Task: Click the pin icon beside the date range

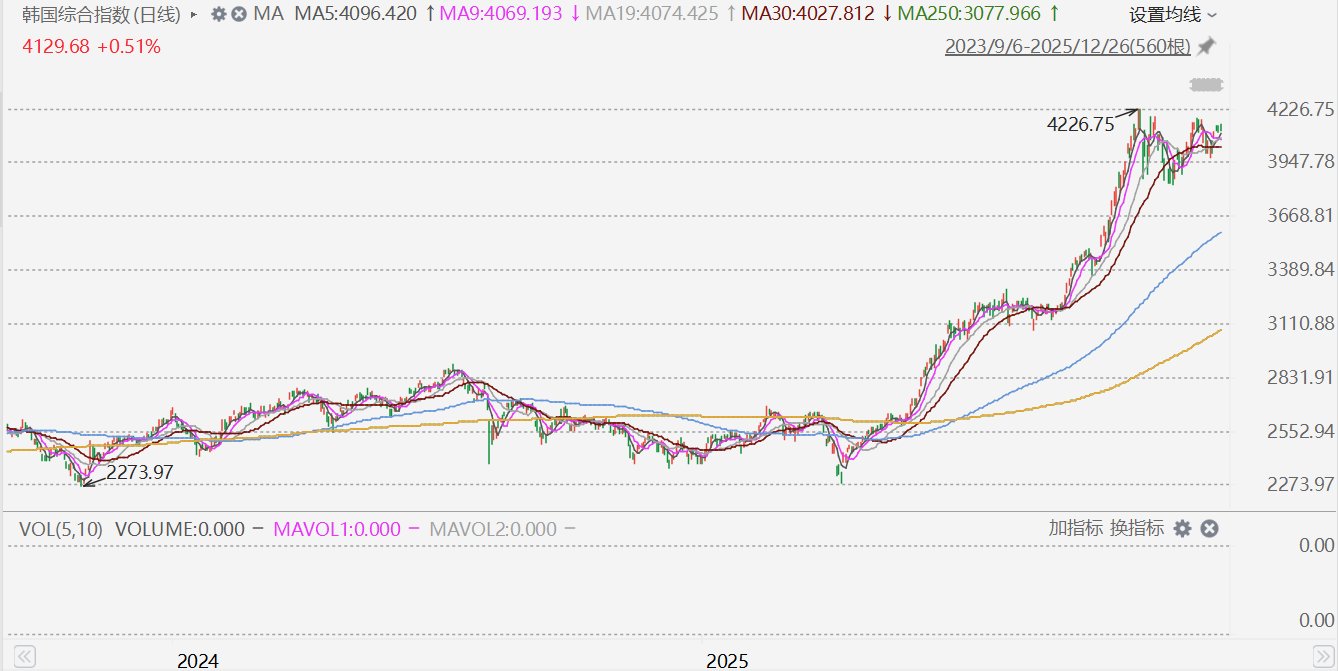Action: [x=1207, y=46]
